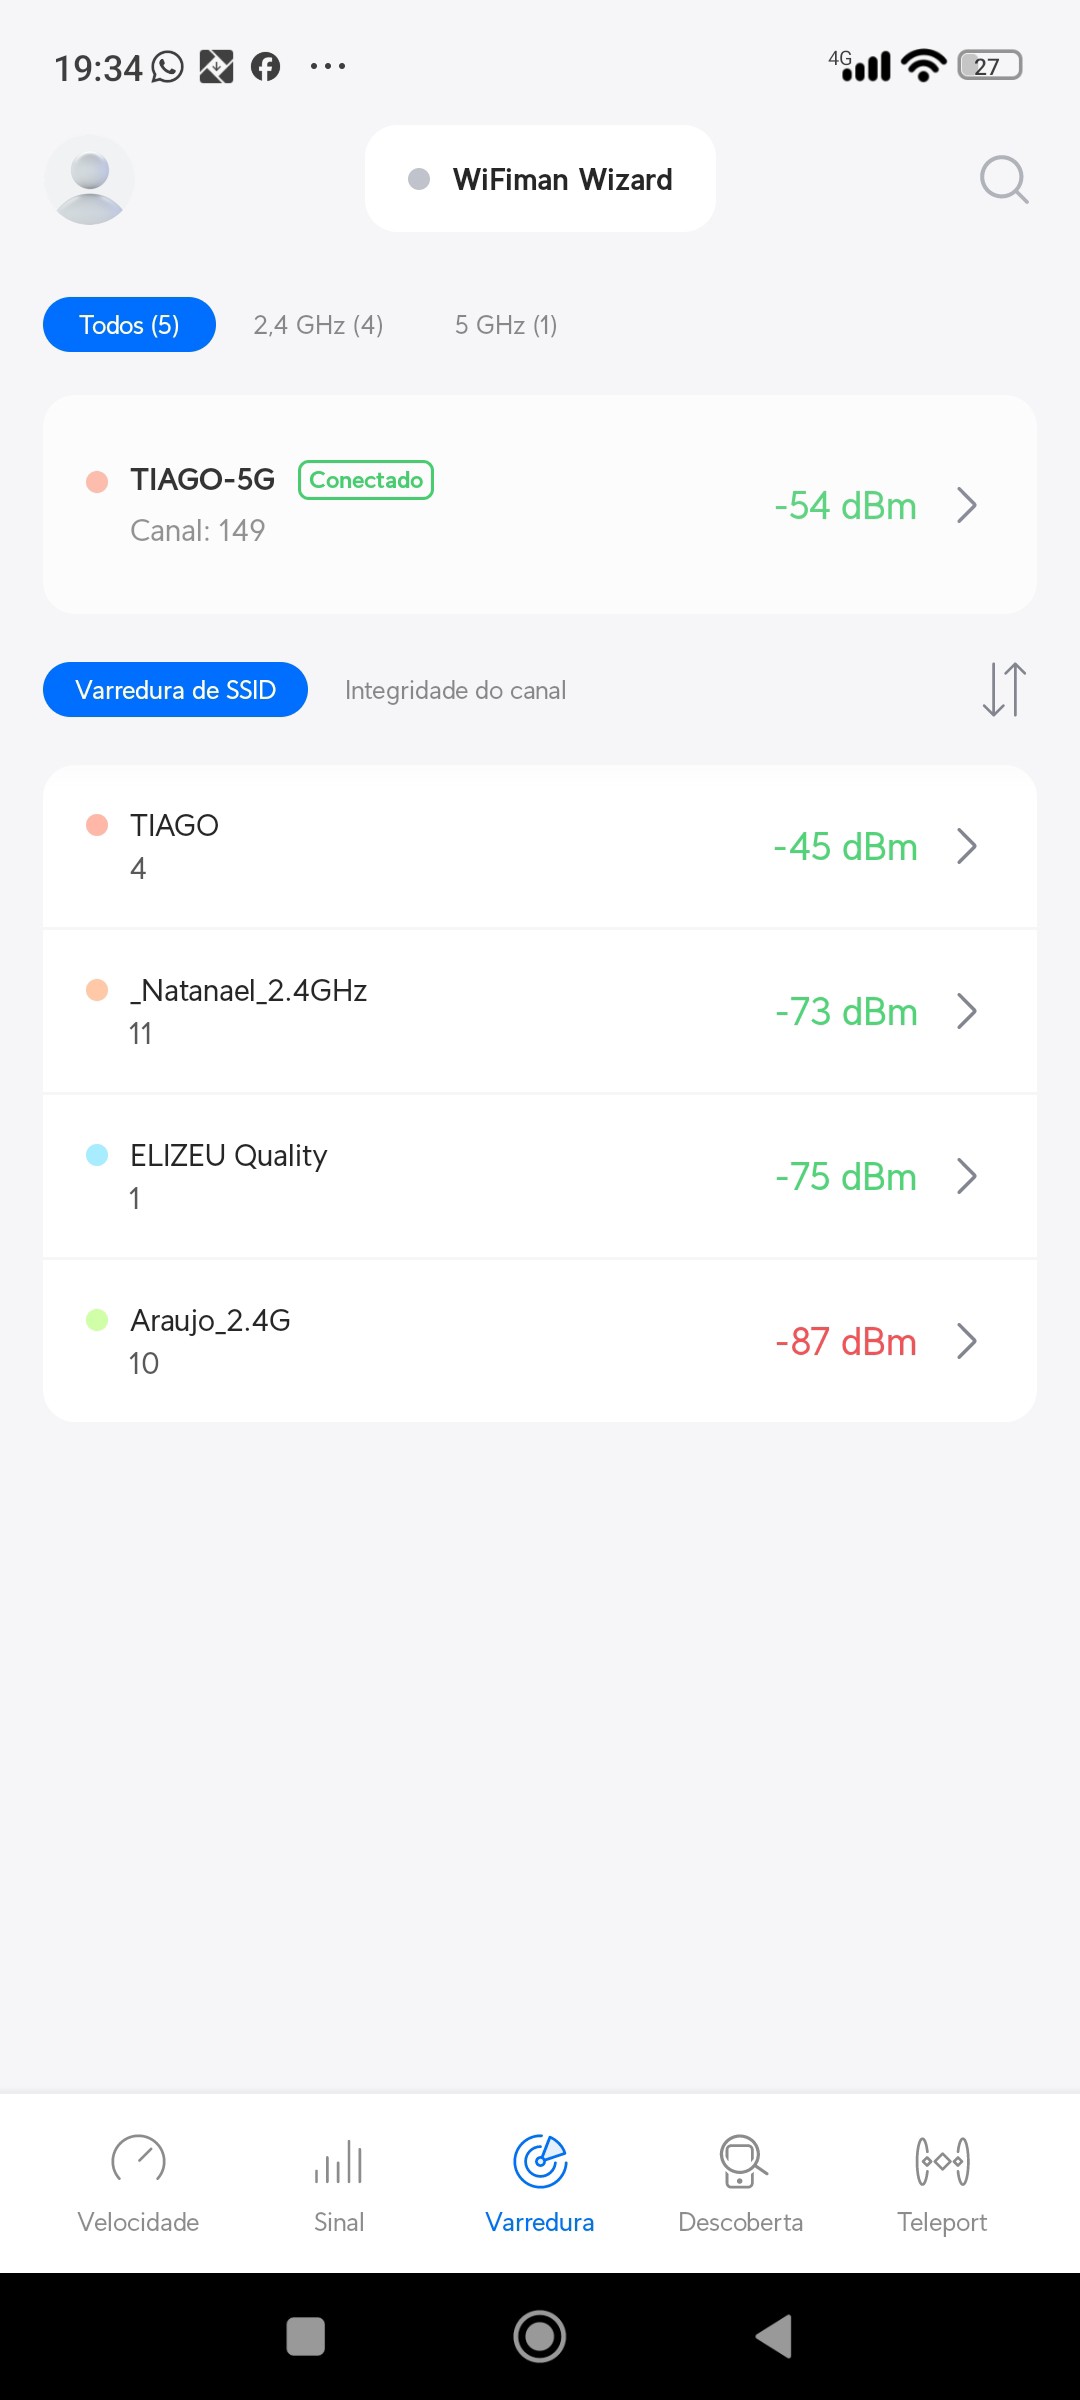The width and height of the screenshot is (1080, 2400).
Task: Open the user profile avatar
Action: point(89,180)
